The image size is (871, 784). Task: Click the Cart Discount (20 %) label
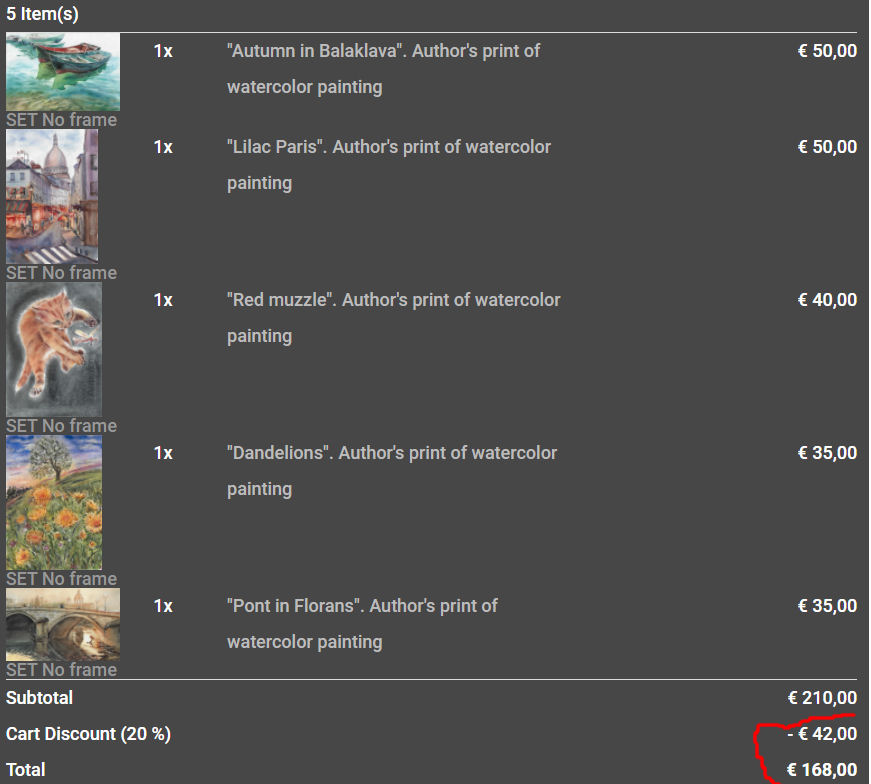tap(88, 734)
